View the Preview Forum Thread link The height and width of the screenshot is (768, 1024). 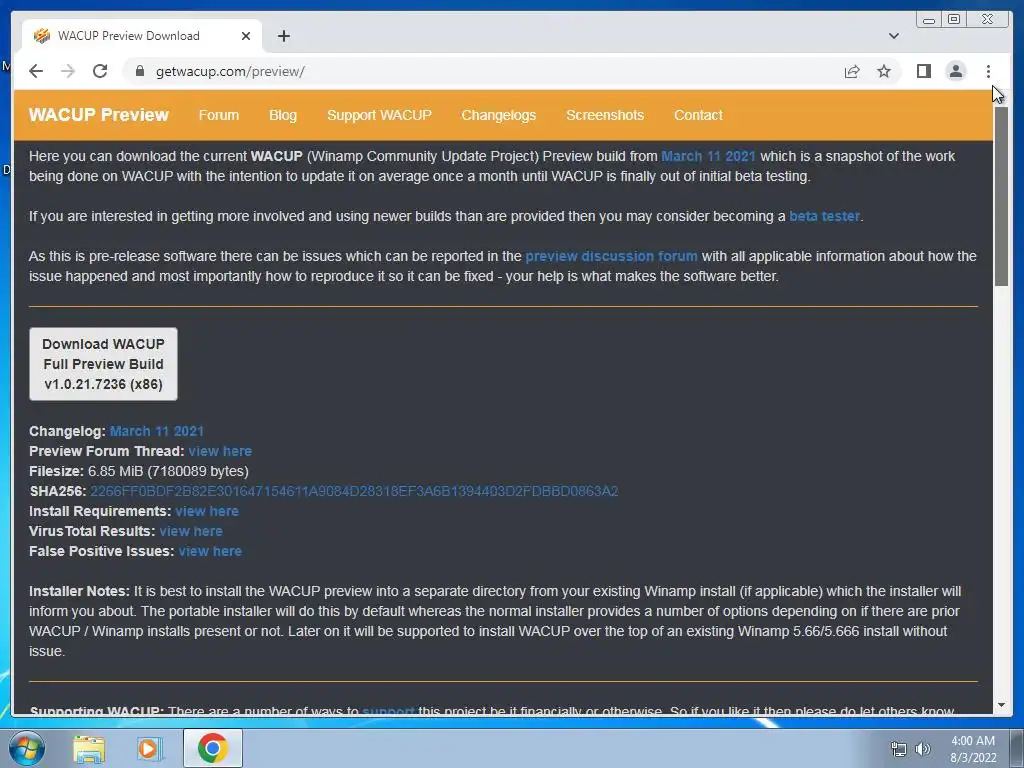click(220, 451)
